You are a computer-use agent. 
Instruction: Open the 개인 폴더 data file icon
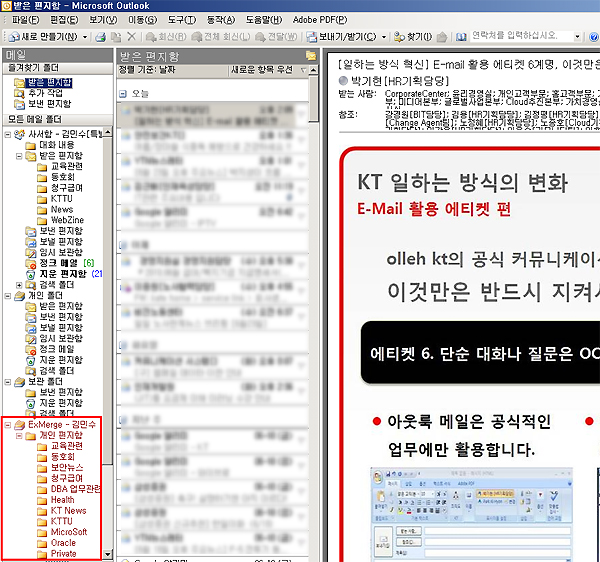click(20, 296)
